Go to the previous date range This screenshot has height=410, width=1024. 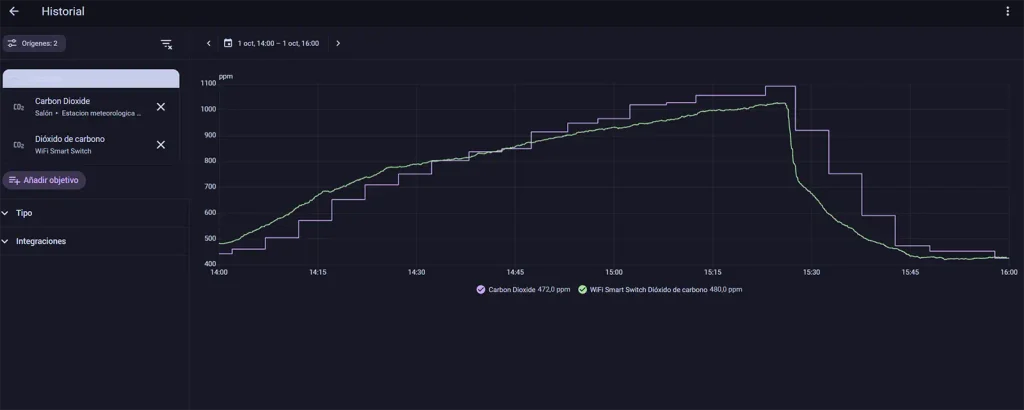(x=208, y=43)
